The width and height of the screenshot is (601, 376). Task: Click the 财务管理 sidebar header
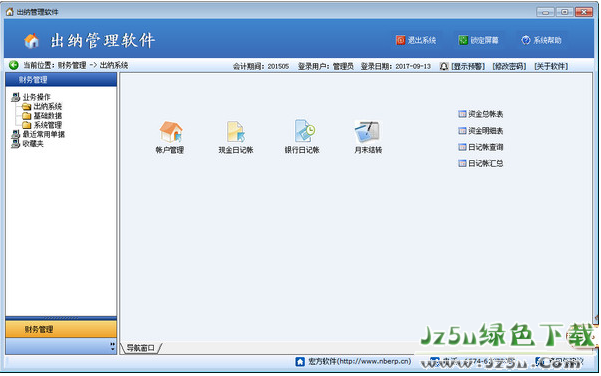click(61, 80)
